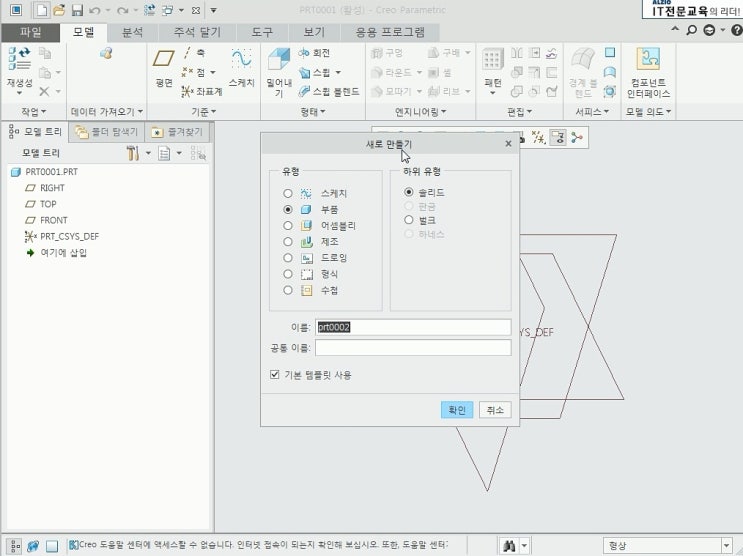The width and height of the screenshot is (743, 556).
Task: Expand the Model Intent (모델 의도) group dropdown
Action: tap(648, 112)
